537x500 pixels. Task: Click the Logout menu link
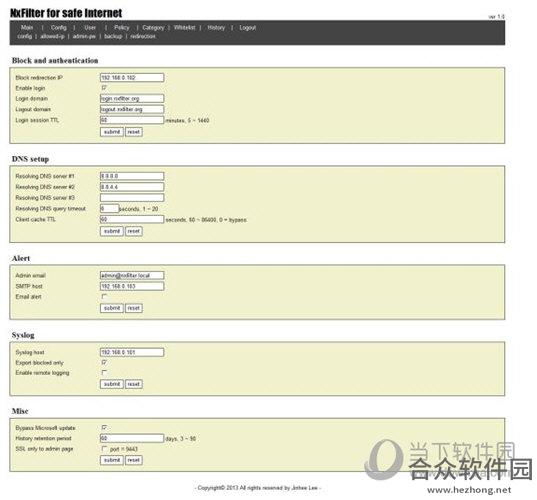[x=248, y=27]
